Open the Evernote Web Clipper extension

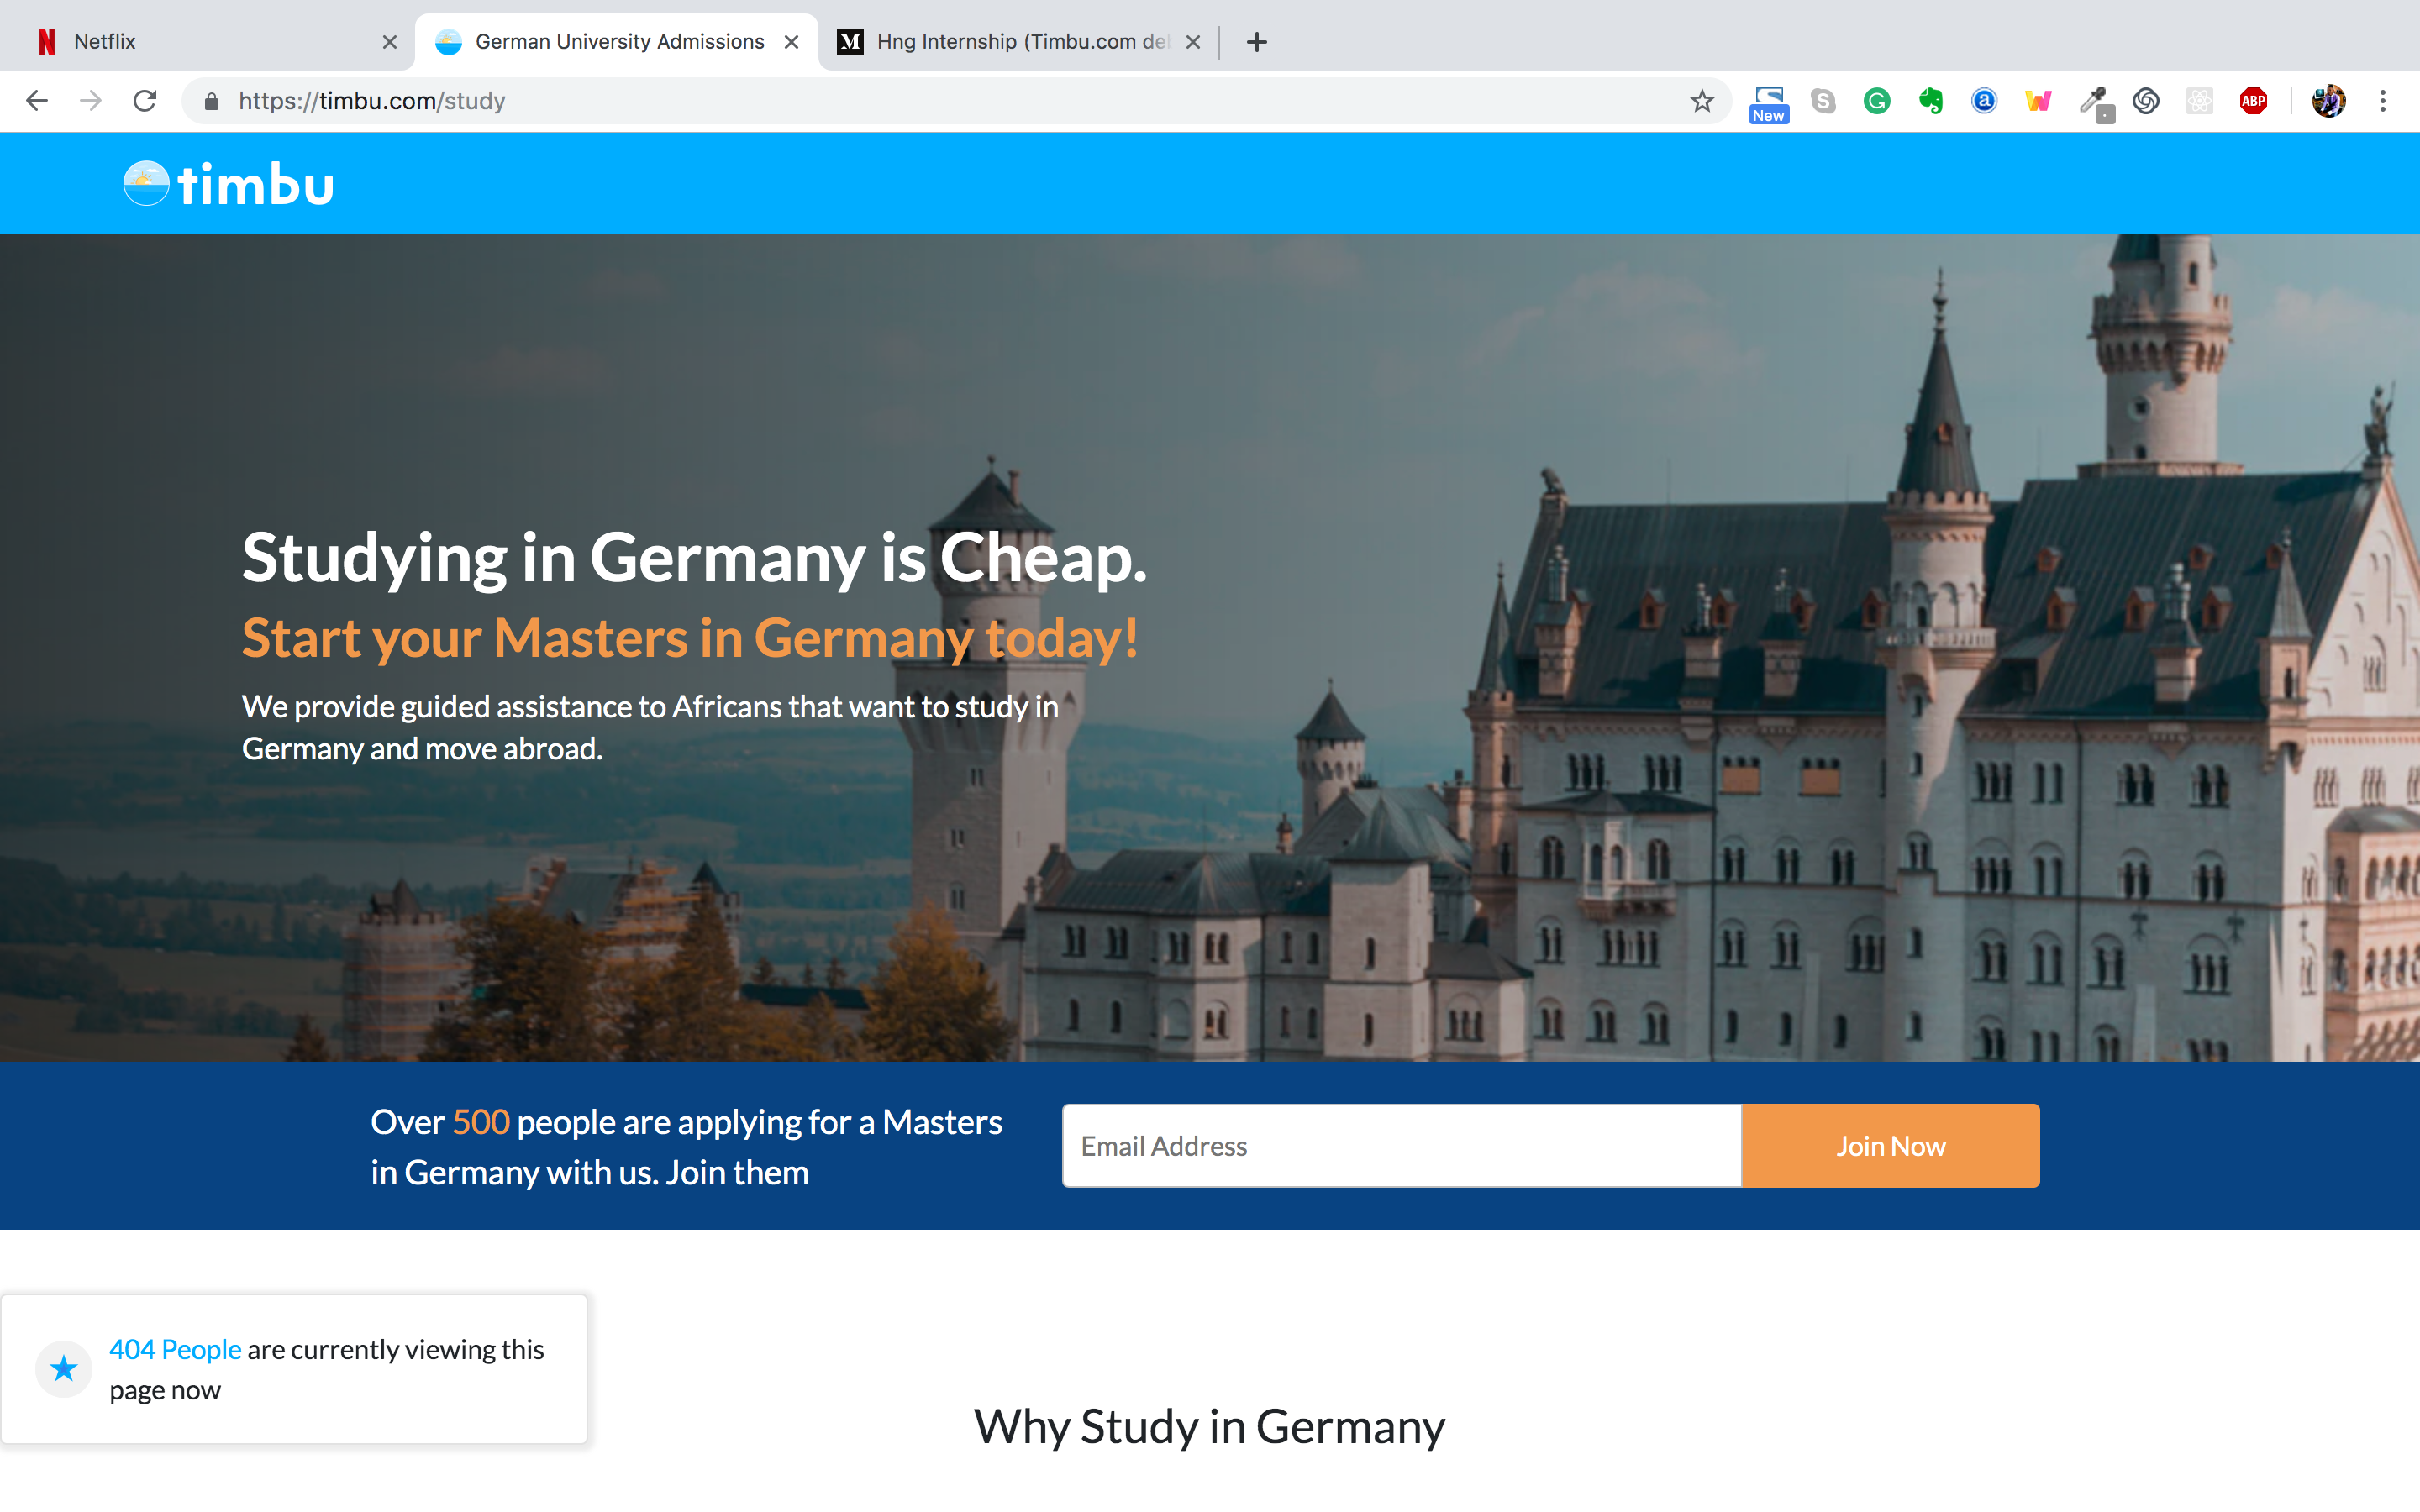pos(1931,101)
